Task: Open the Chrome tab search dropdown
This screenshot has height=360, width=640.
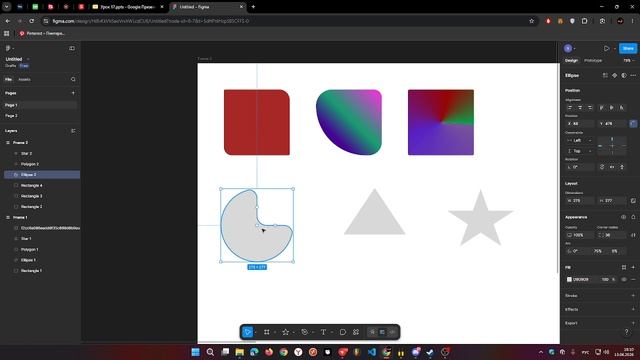Action: pyautogui.click(x=7, y=7)
